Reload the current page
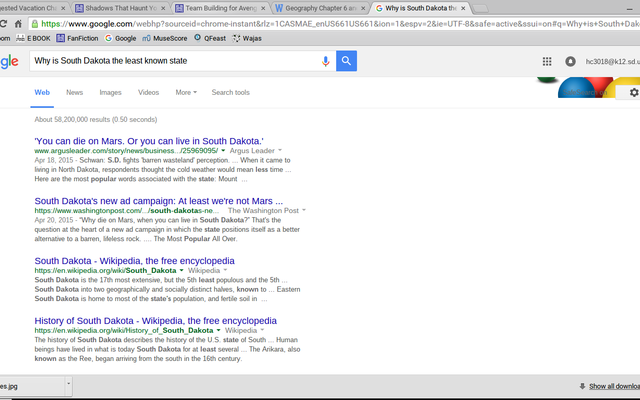 (3, 24)
